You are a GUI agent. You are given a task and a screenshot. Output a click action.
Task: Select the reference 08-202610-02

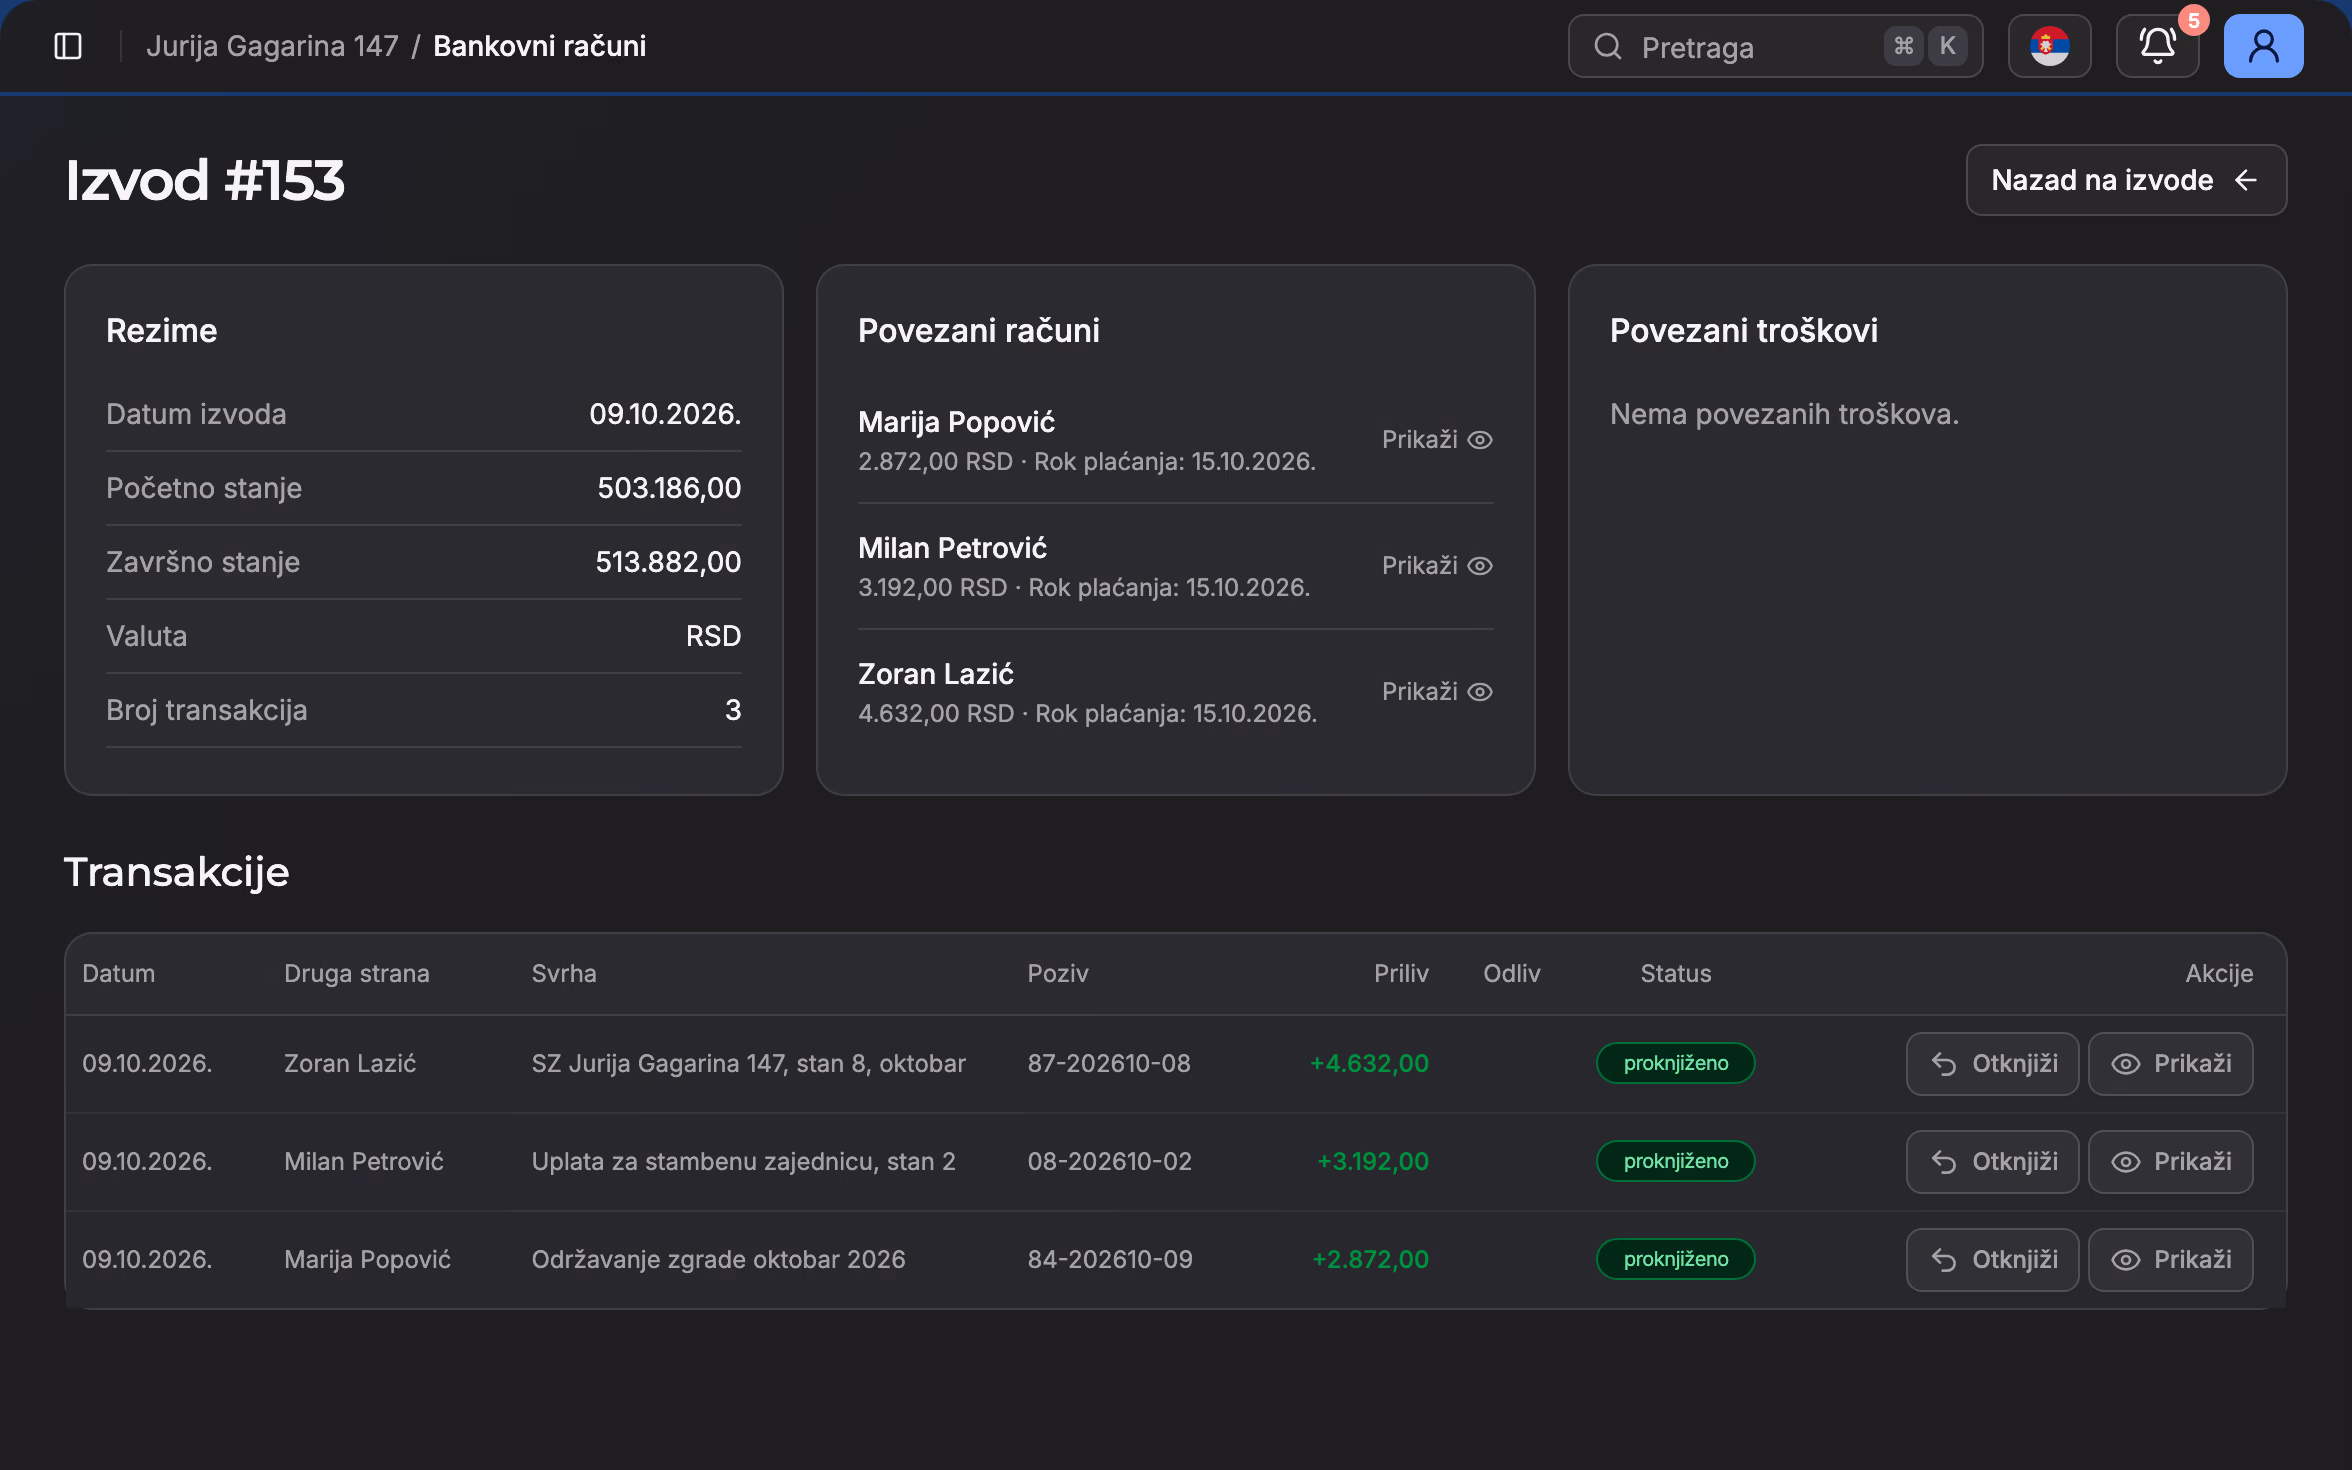tap(1109, 1162)
